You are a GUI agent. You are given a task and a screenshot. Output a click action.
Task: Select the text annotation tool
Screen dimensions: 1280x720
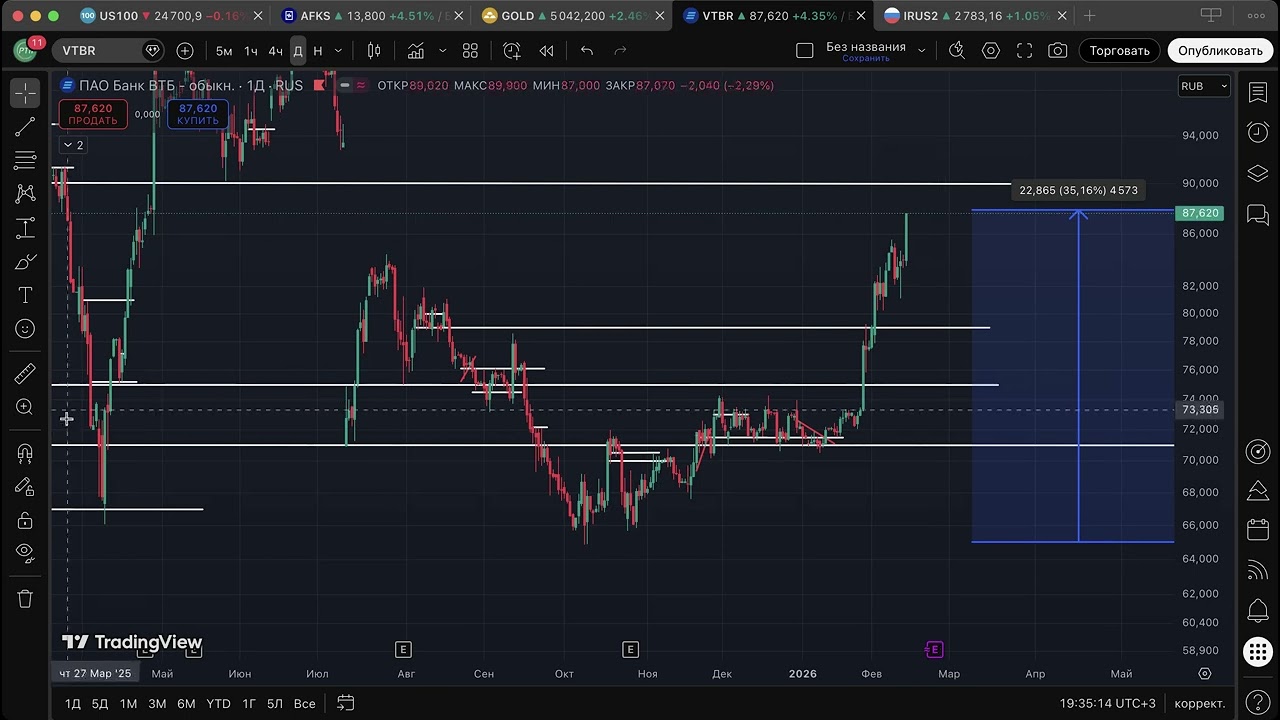(25, 295)
